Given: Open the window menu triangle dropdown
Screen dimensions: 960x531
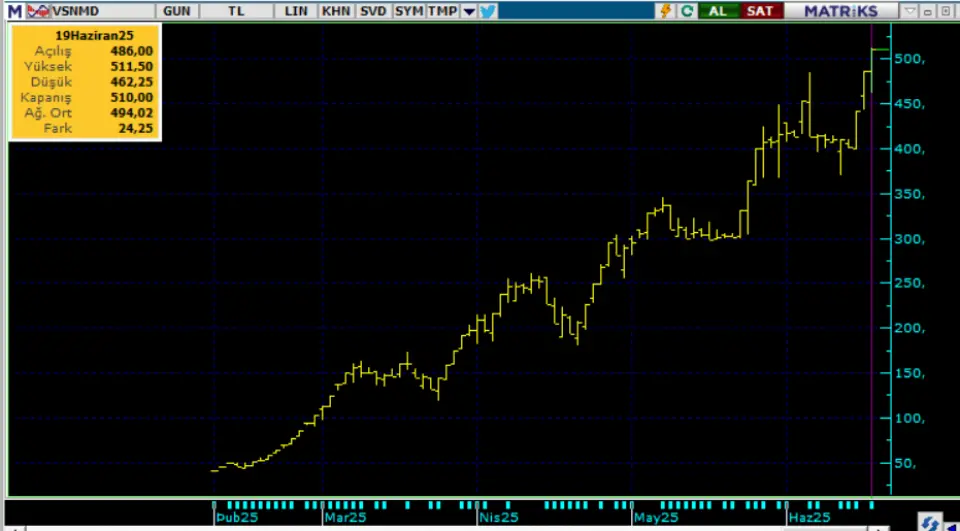Looking at the screenshot, I should pyautogui.click(x=910, y=11).
